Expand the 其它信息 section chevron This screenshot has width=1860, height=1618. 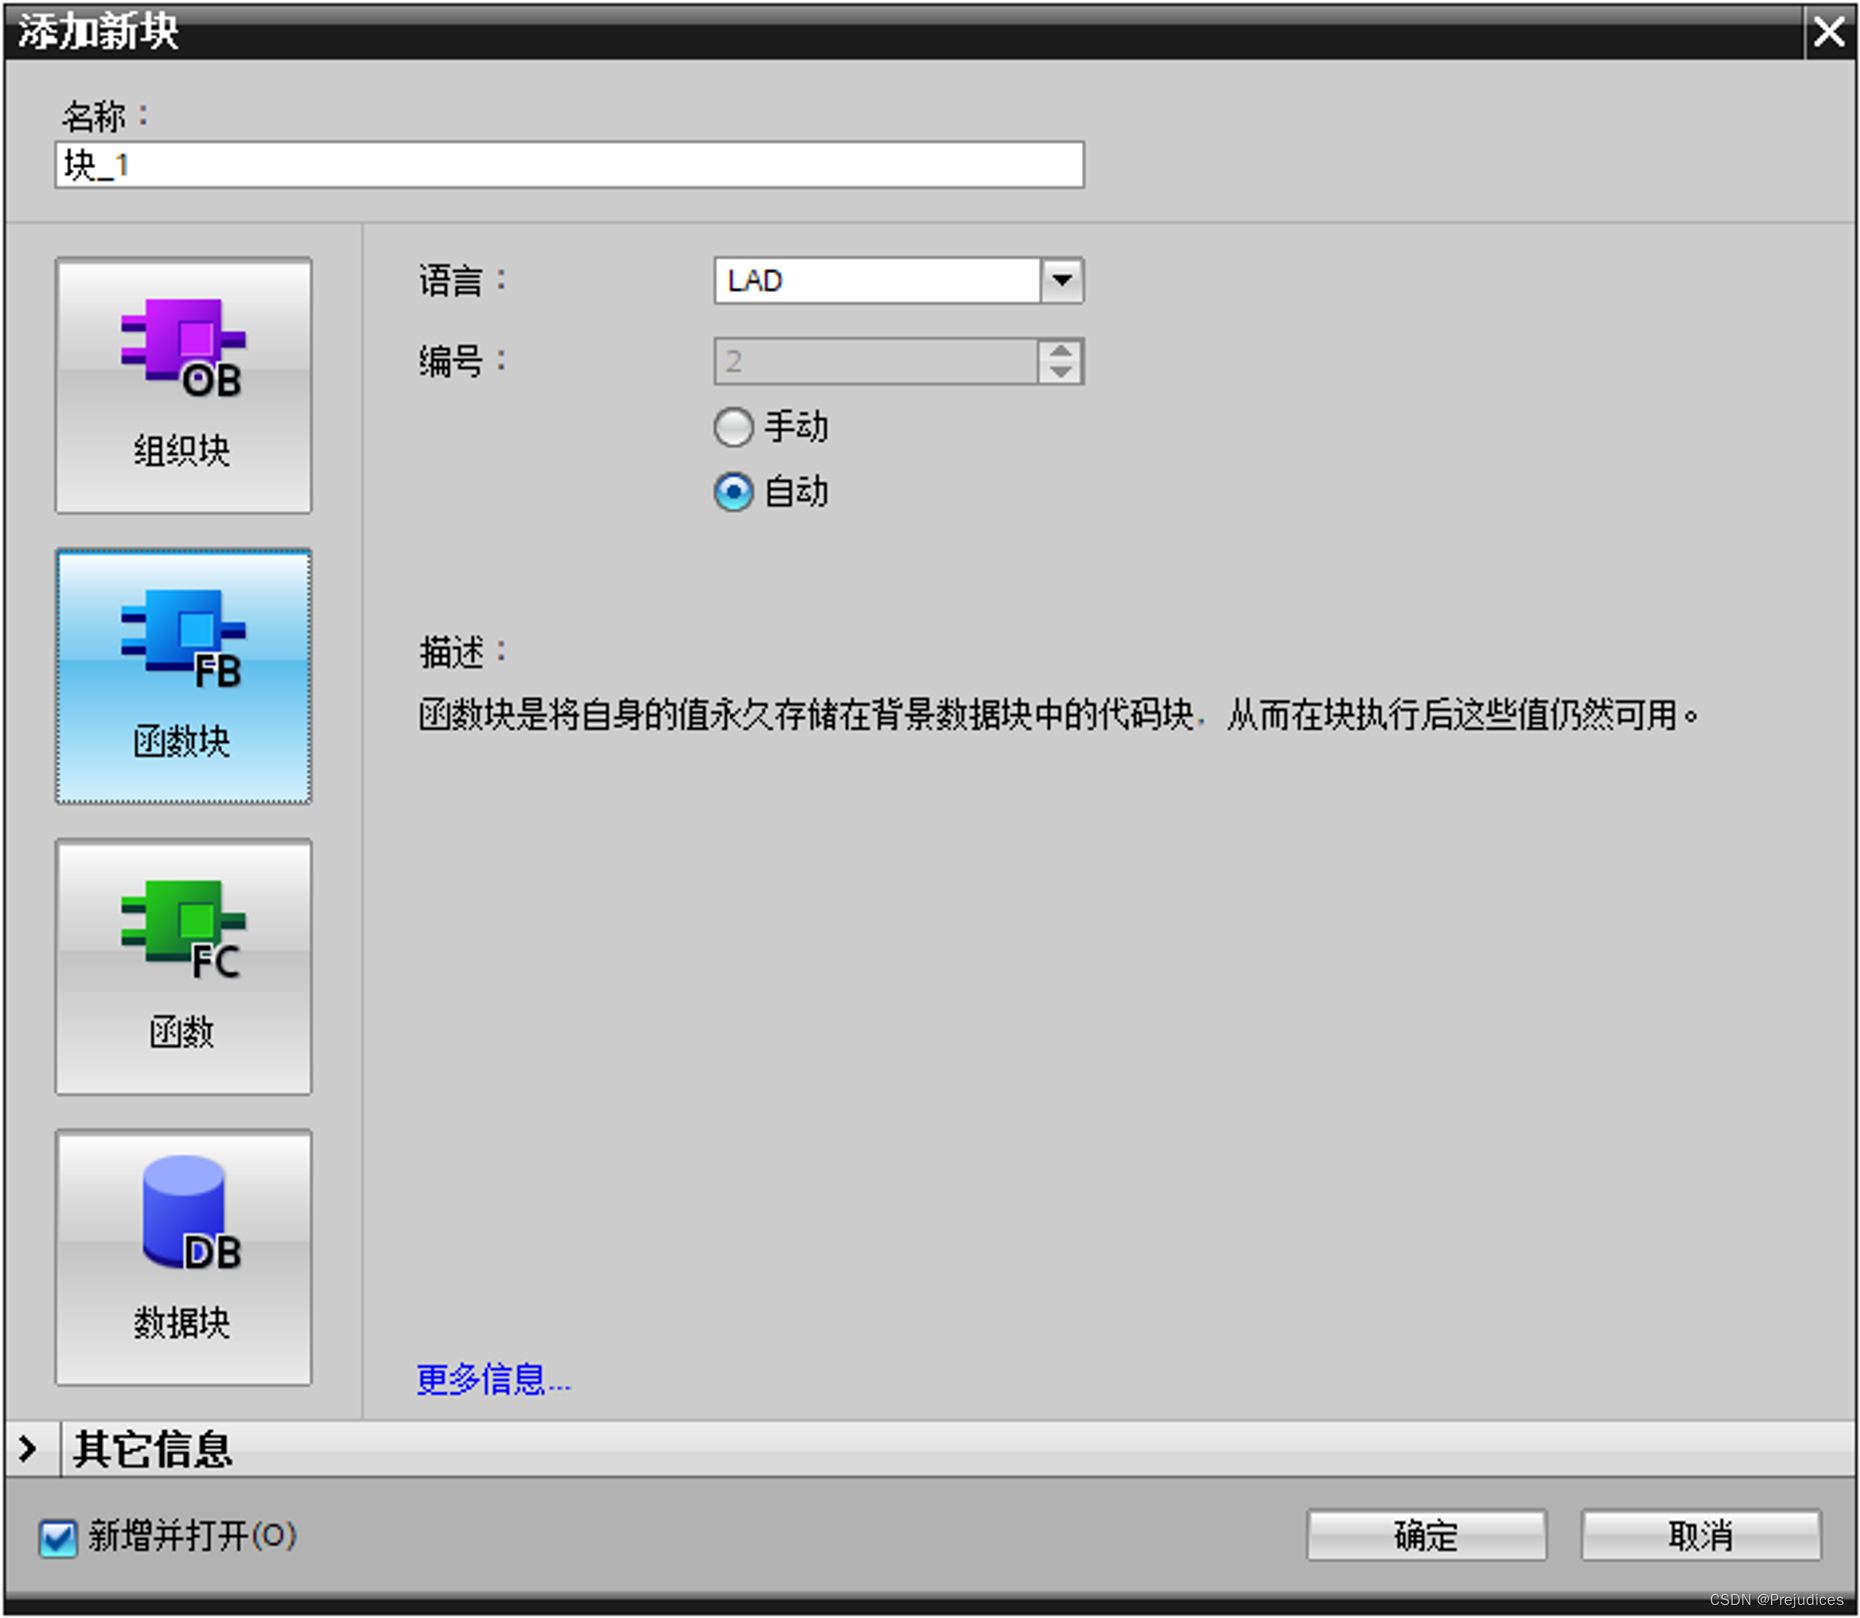tap(28, 1448)
